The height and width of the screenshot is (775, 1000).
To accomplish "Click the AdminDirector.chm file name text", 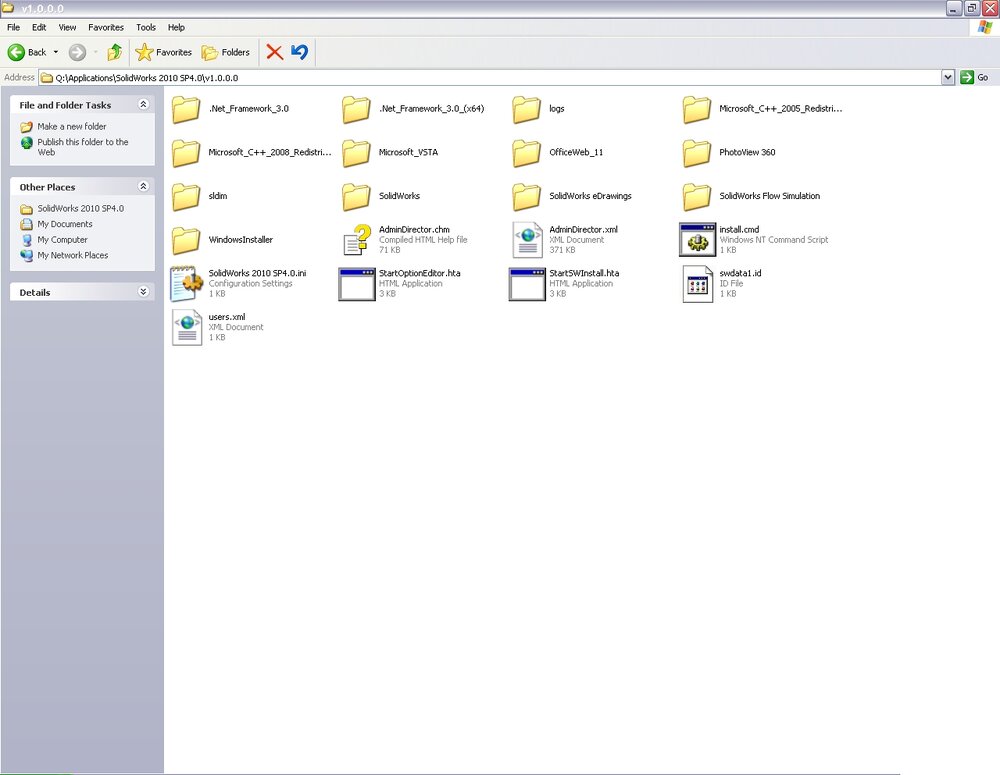I will pos(414,229).
